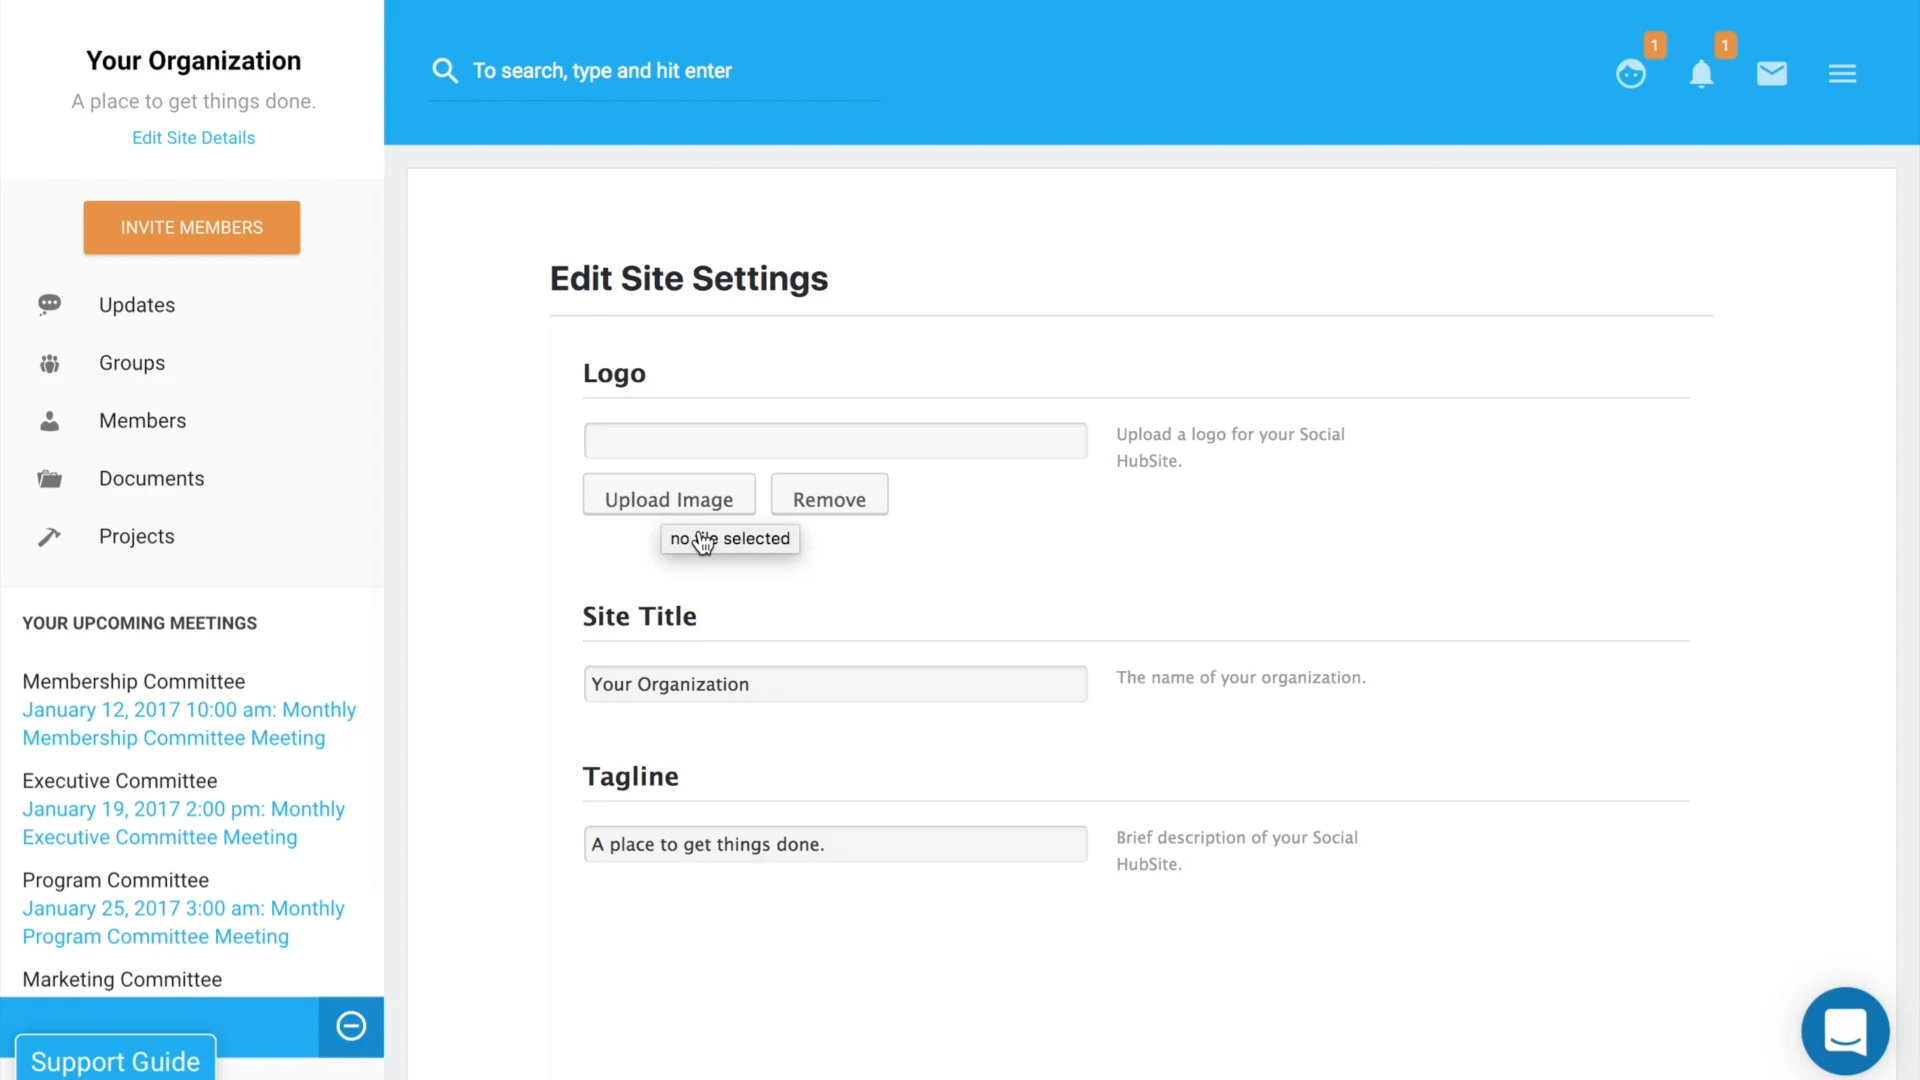Click the Site Title input field
1920x1080 pixels.
point(835,684)
